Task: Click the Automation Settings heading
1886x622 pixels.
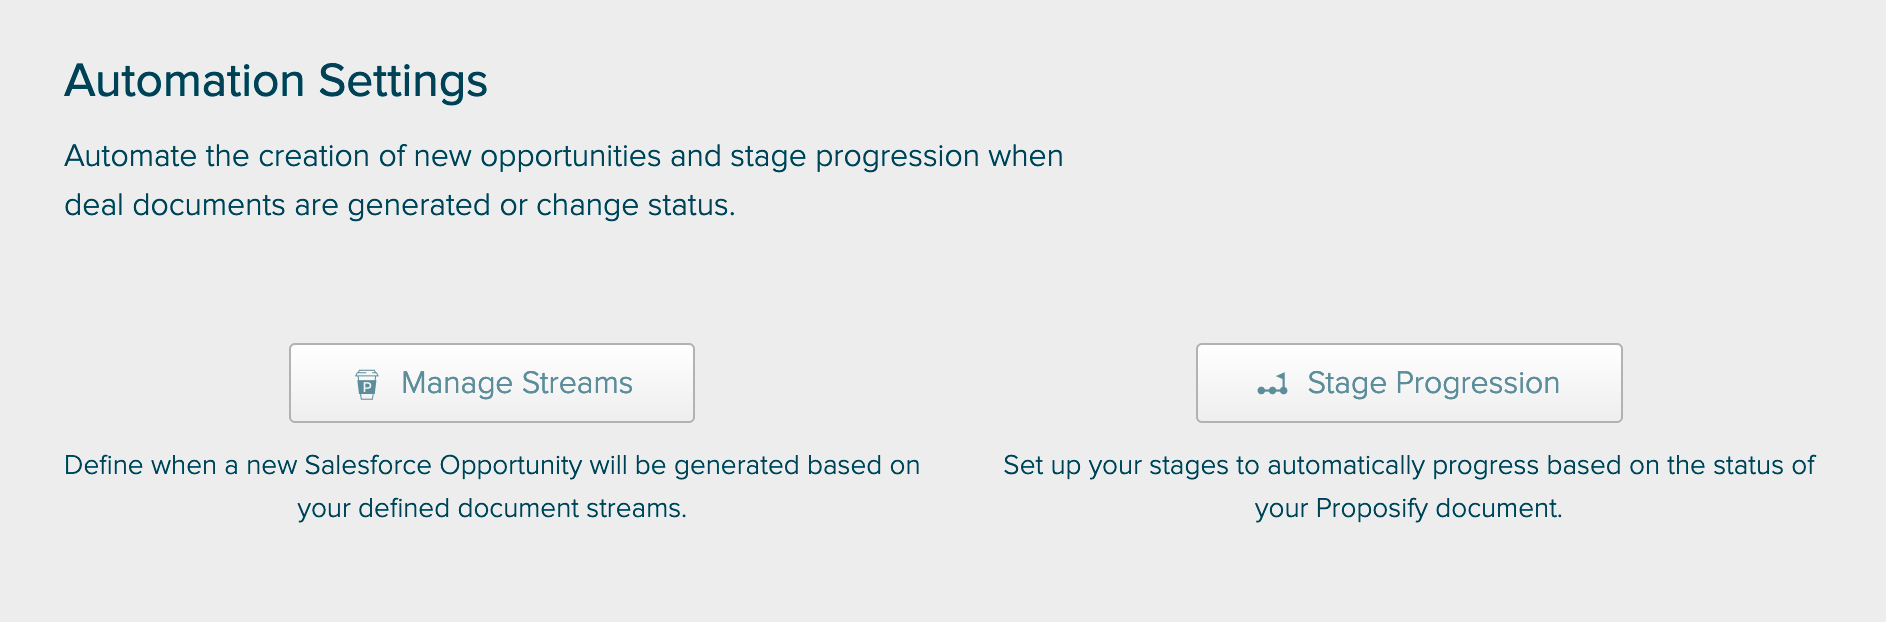Action: (x=276, y=81)
